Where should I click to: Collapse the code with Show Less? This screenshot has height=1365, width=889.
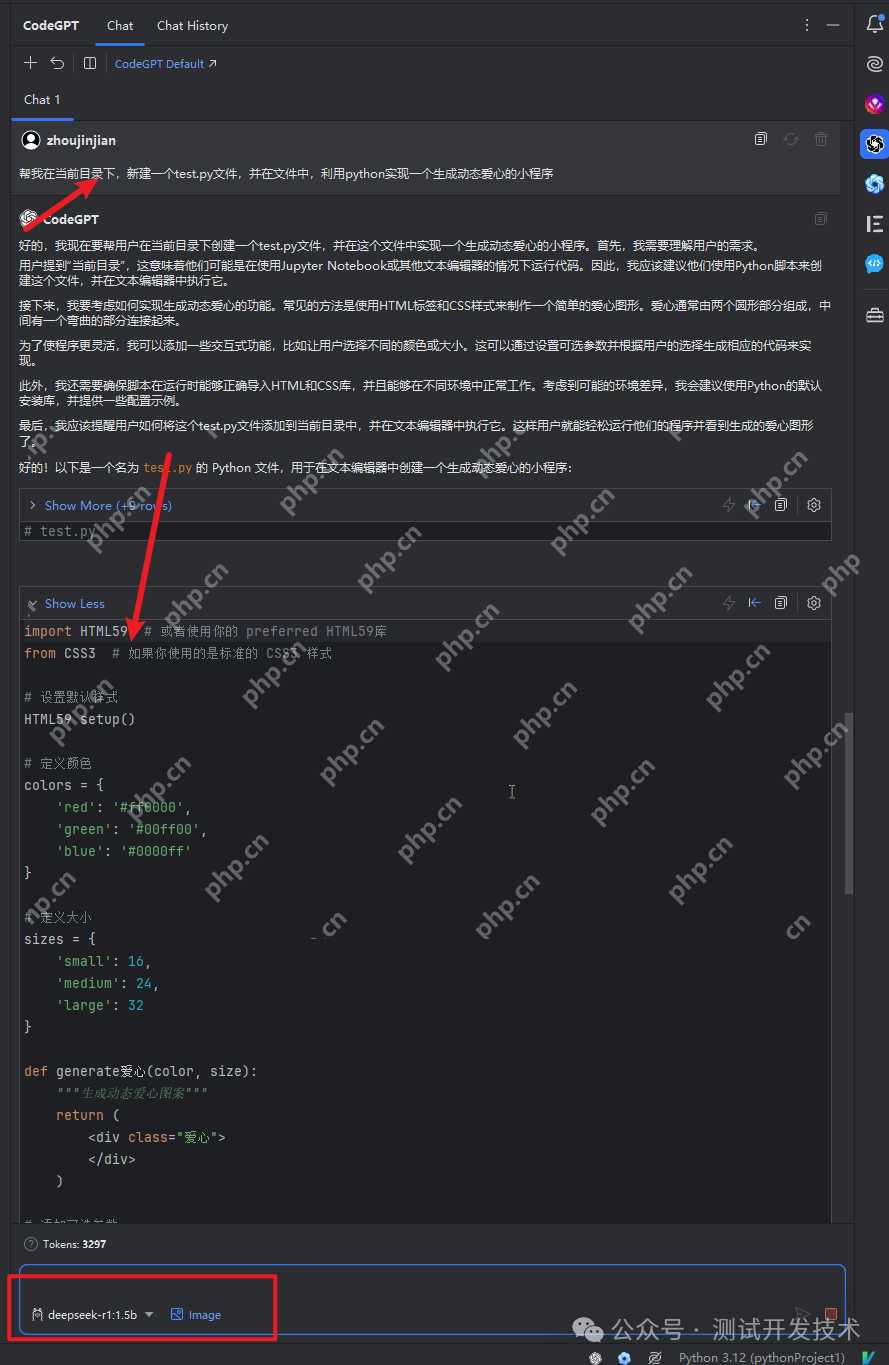coord(74,603)
